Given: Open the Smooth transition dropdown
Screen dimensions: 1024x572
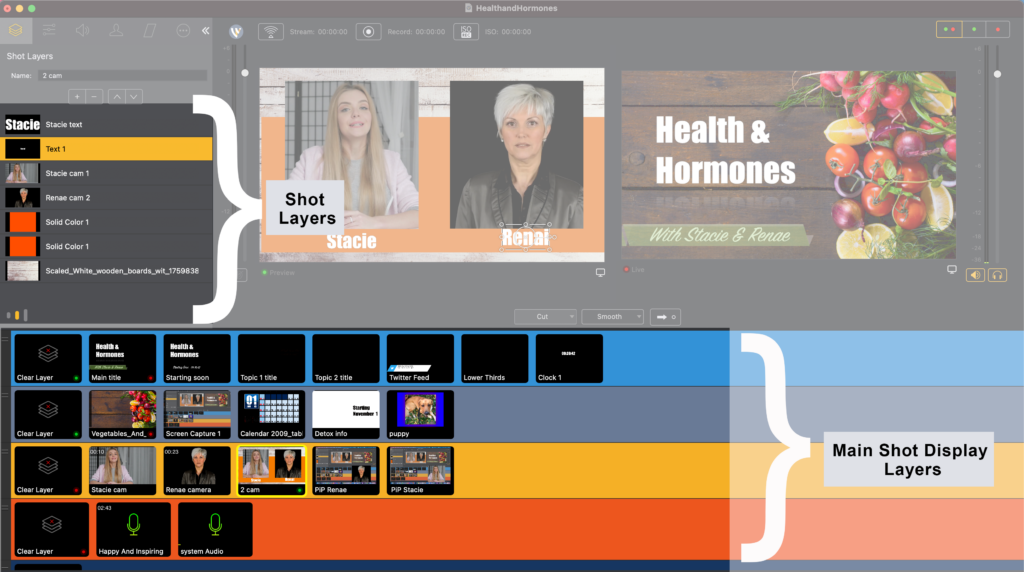Looking at the screenshot, I should (612, 316).
